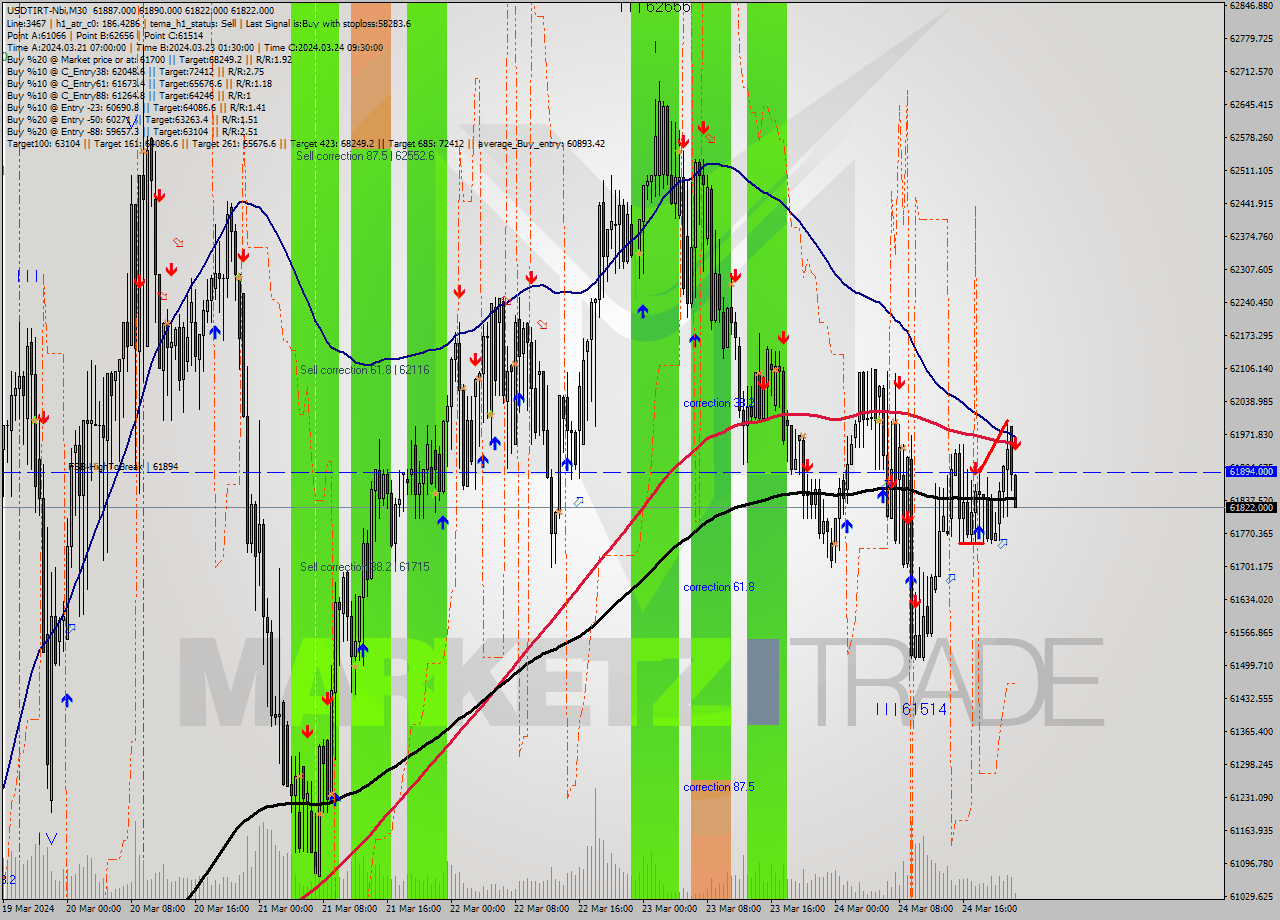Select the 61231.090 price axis value
This screenshot has width=1280, height=920.
1251,797
